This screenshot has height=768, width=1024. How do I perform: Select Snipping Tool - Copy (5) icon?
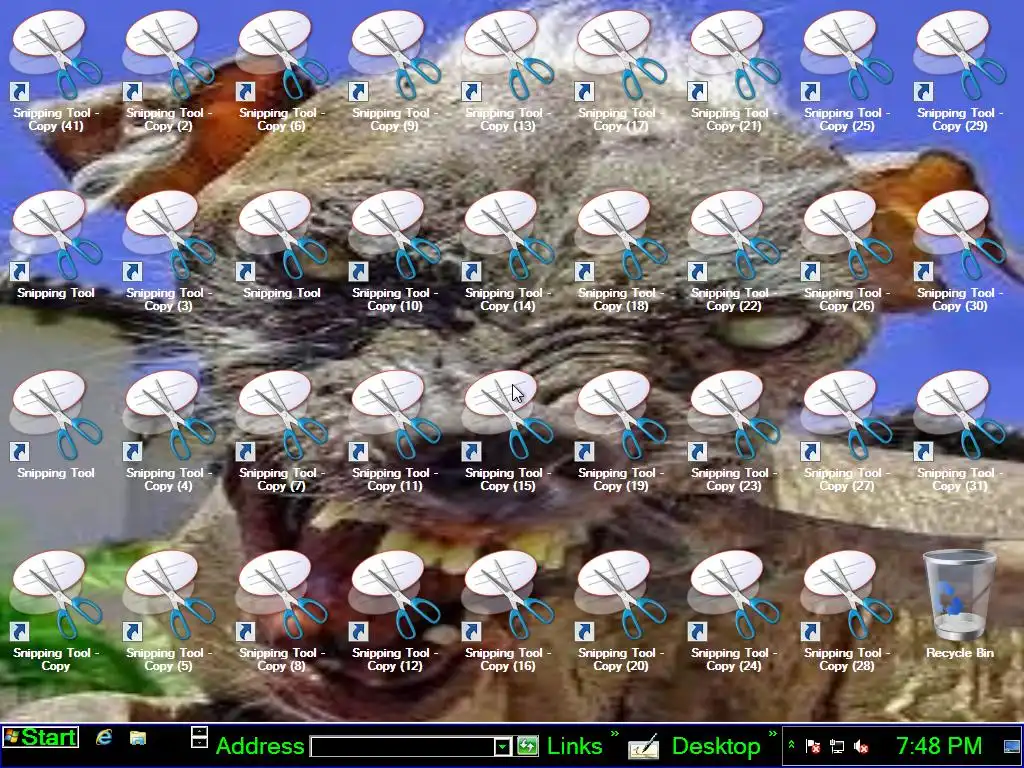click(168, 611)
